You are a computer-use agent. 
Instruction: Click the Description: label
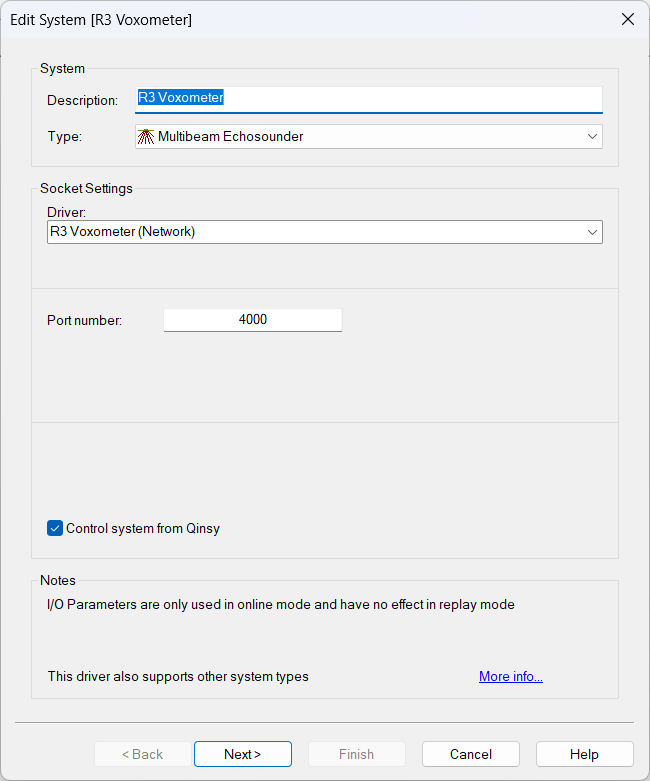click(x=82, y=101)
